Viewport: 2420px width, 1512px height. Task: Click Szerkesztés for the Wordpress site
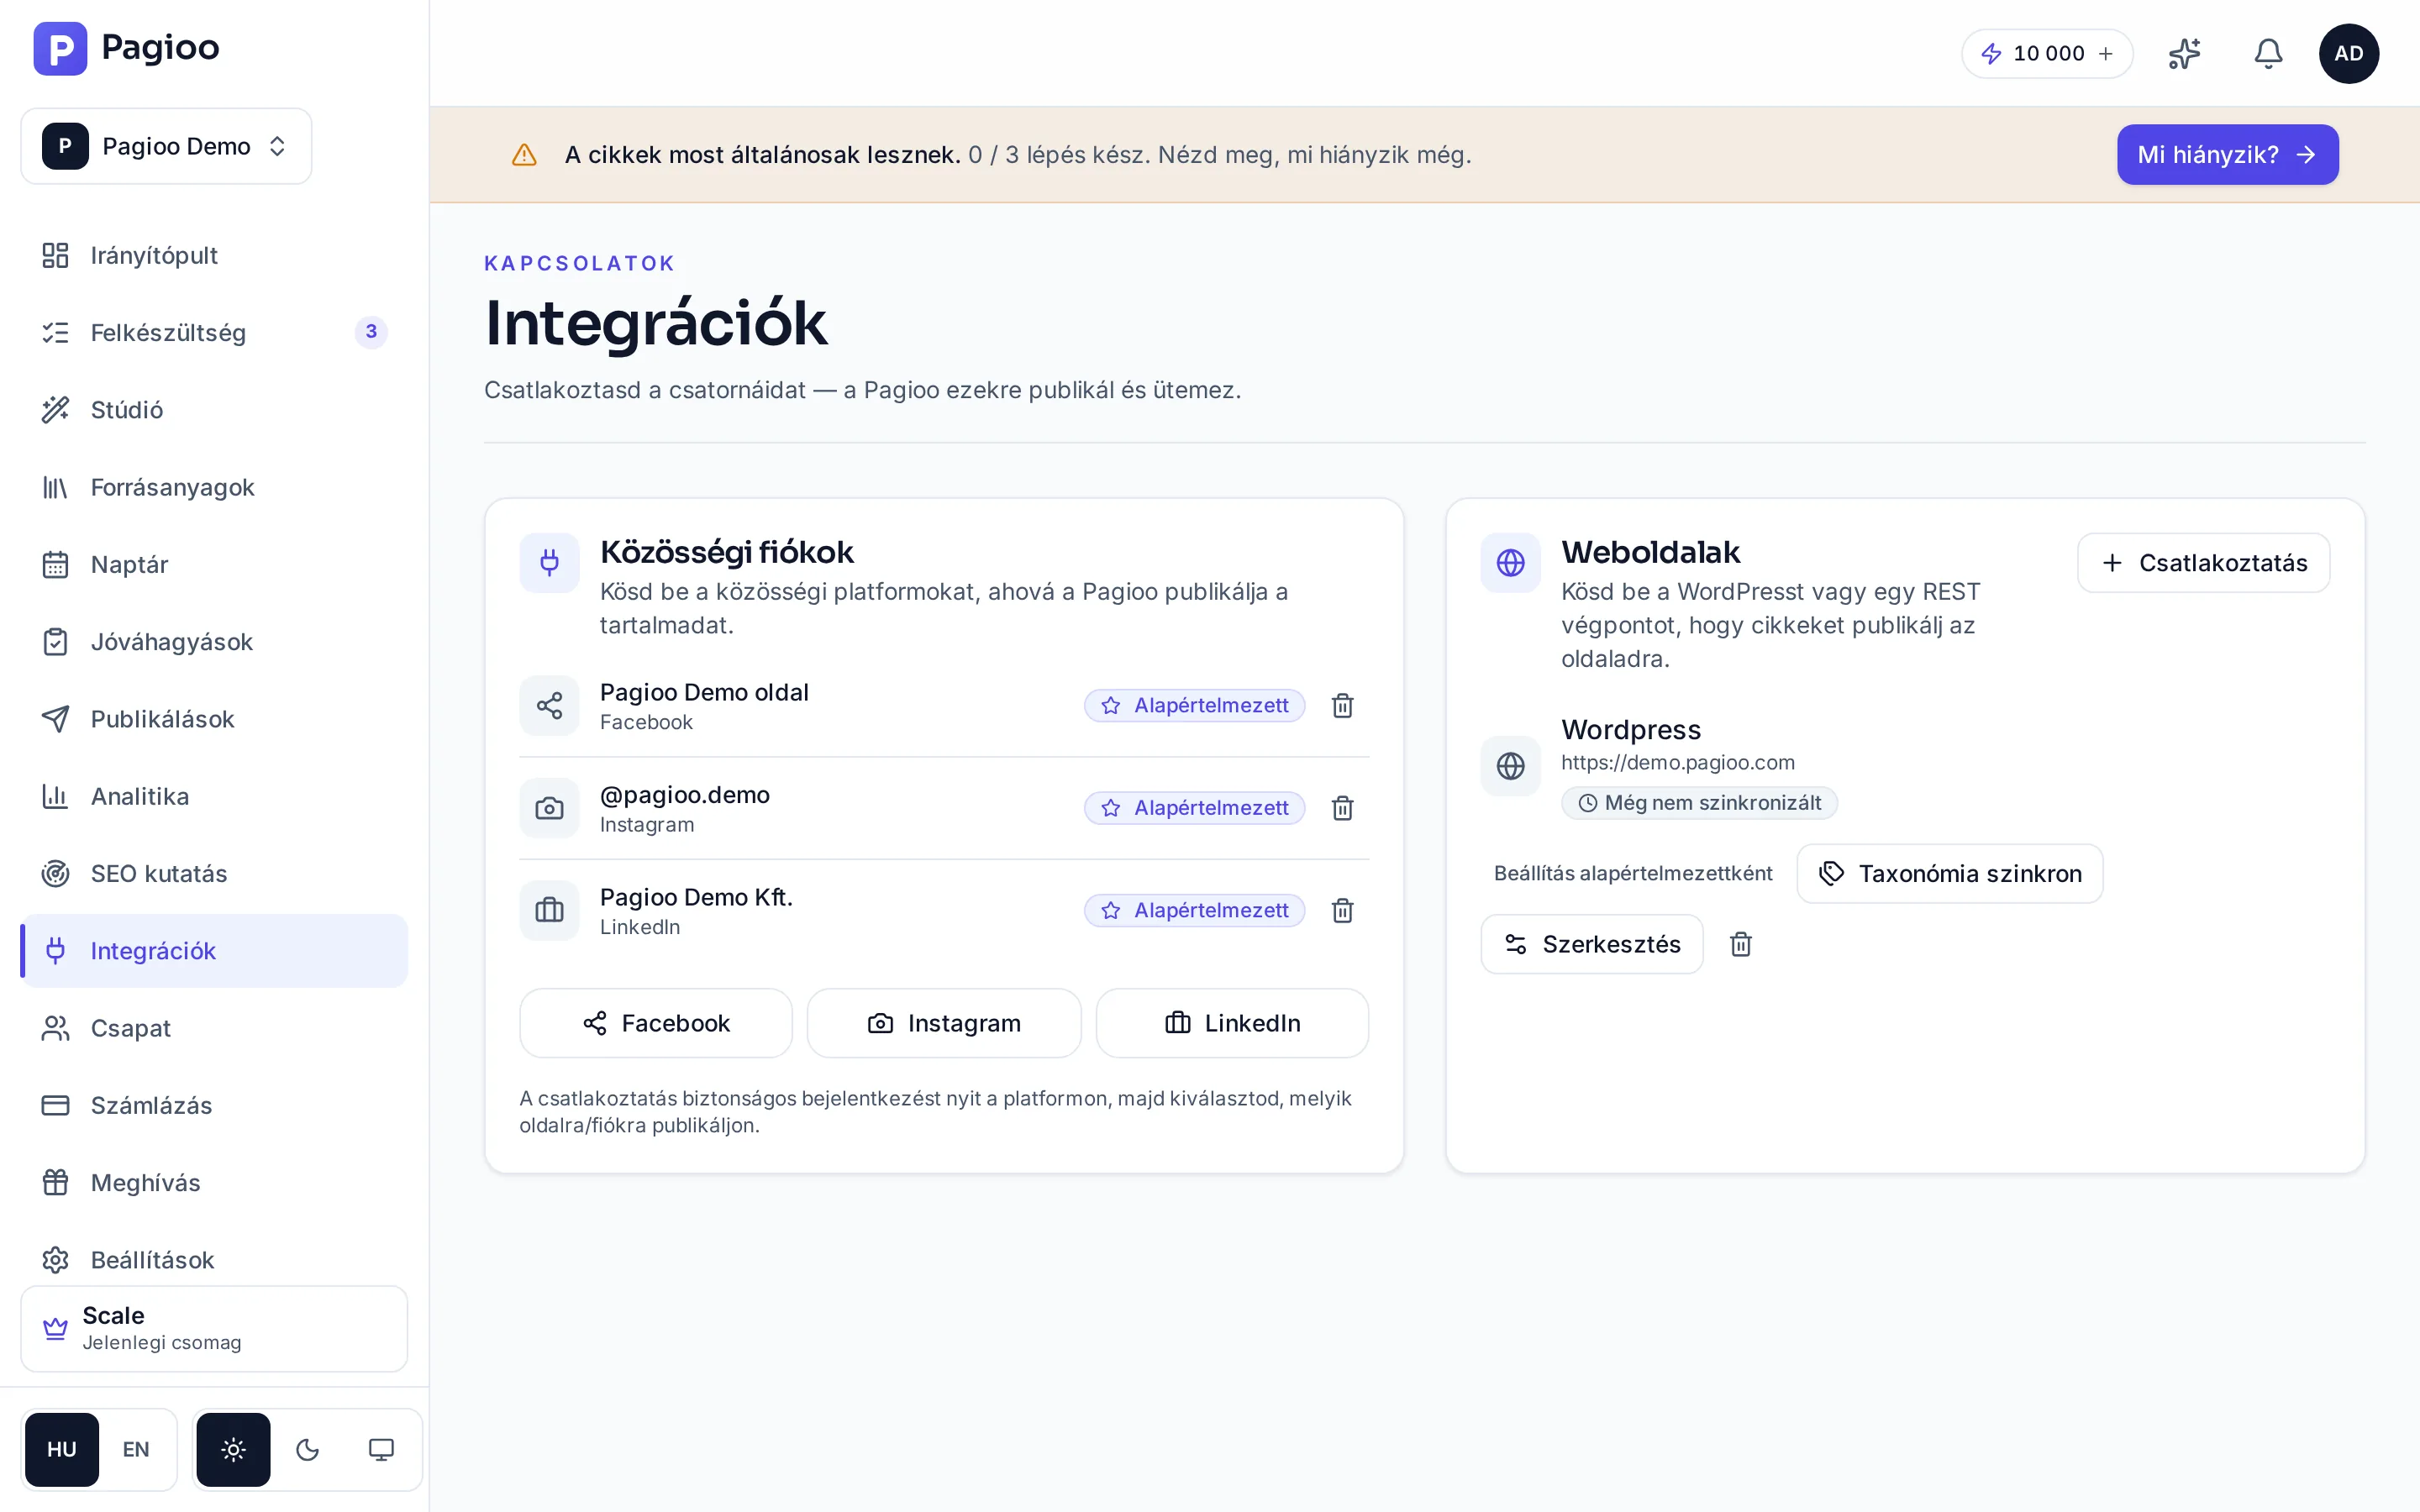tap(1591, 944)
